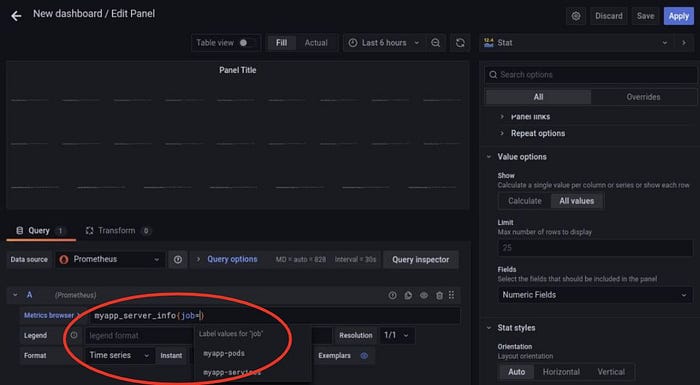Click the clock icon in time picker
The image size is (700, 385).
point(353,43)
